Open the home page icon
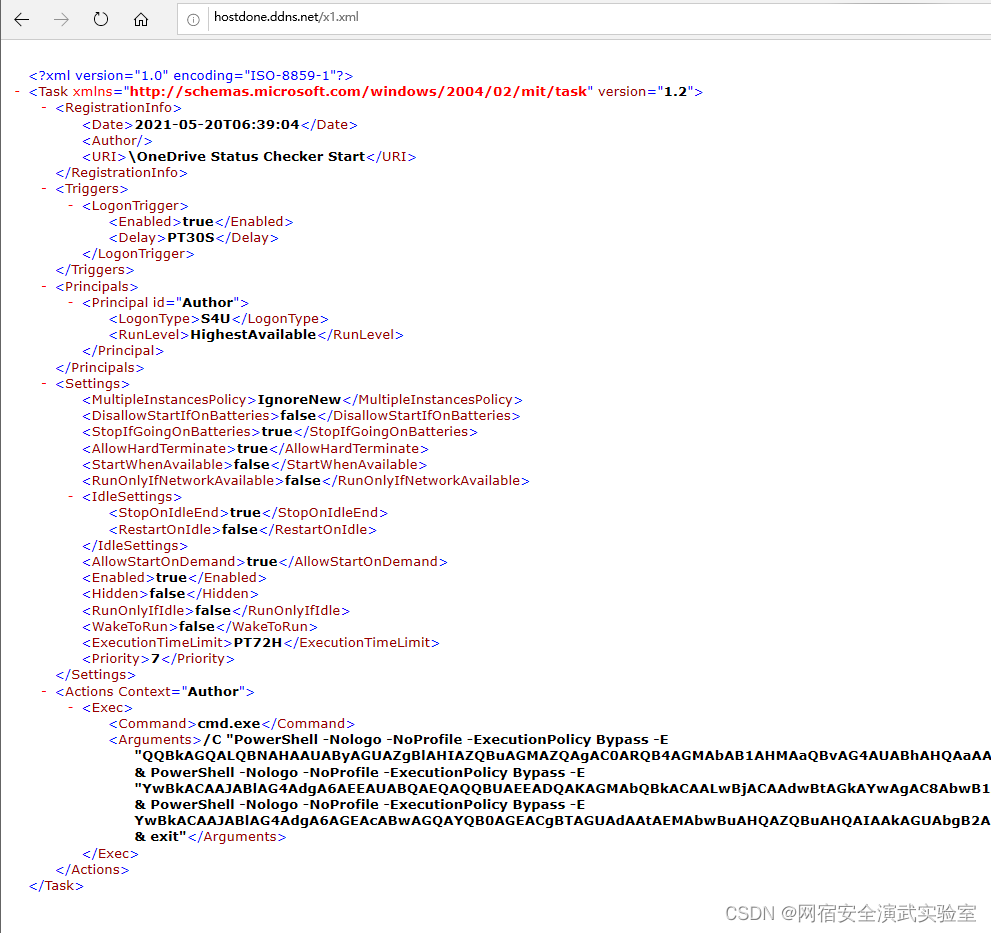This screenshot has height=933, width=991. [x=141, y=20]
